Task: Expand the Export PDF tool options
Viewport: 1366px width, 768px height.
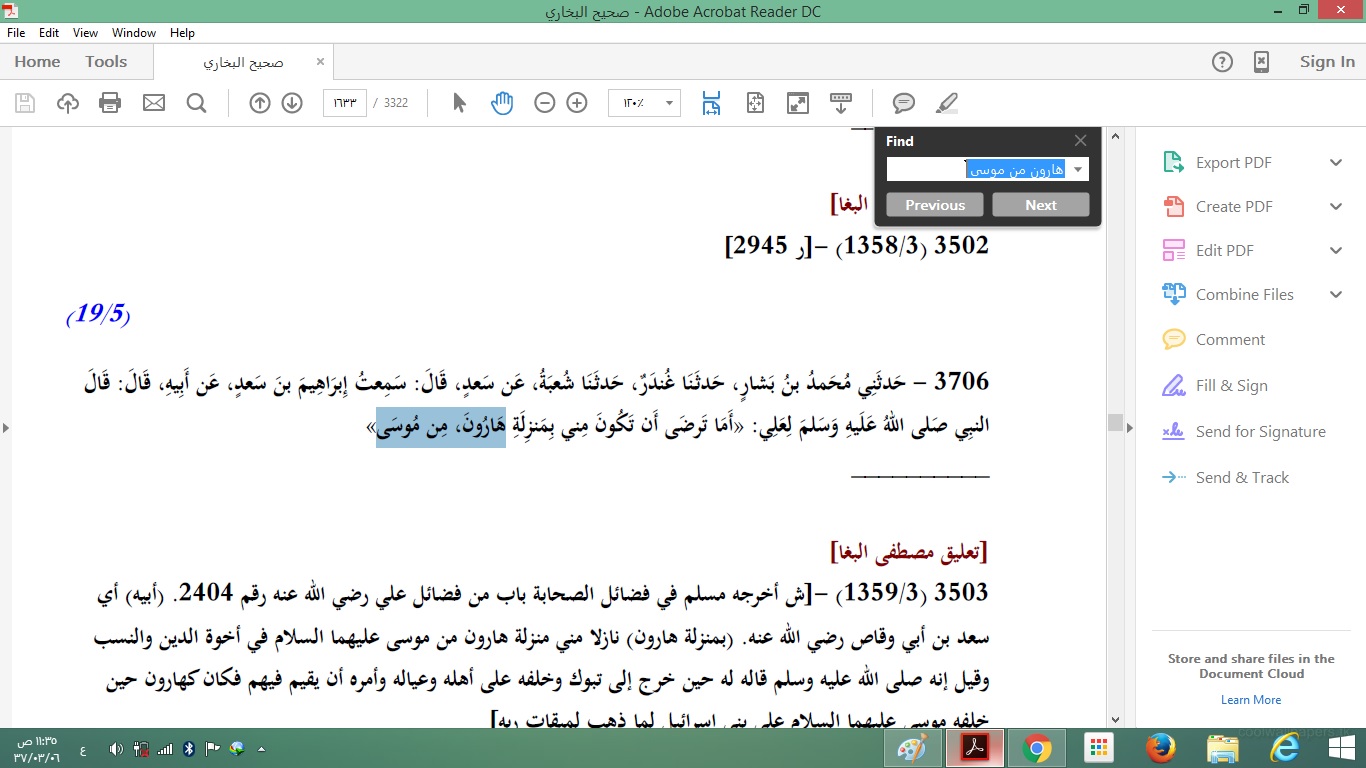Action: click(x=1335, y=163)
